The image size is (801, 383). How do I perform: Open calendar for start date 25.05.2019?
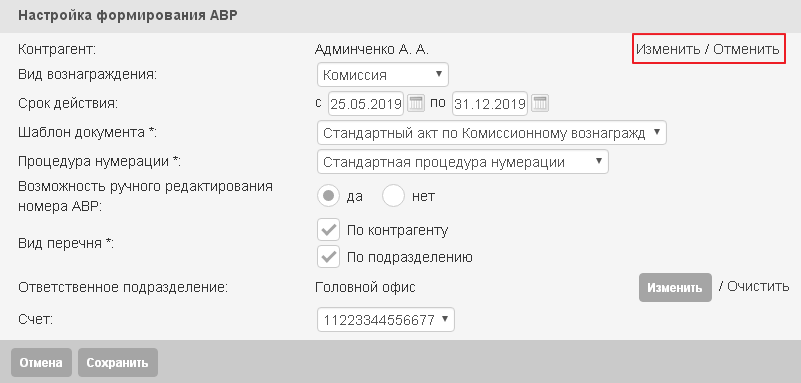[x=417, y=104]
